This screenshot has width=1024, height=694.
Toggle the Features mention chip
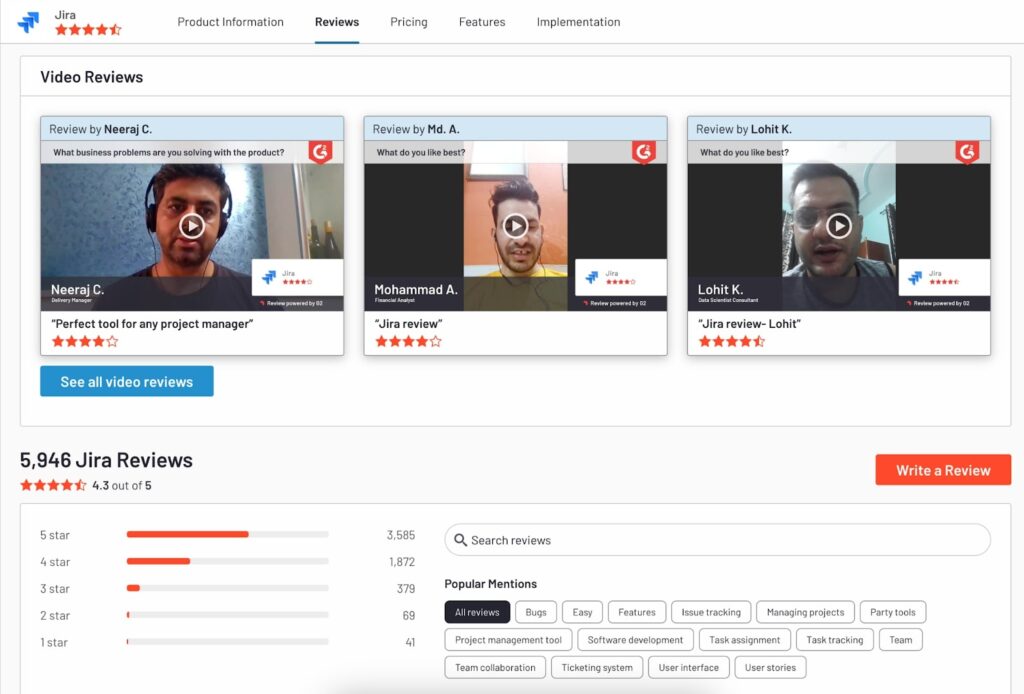(x=637, y=612)
